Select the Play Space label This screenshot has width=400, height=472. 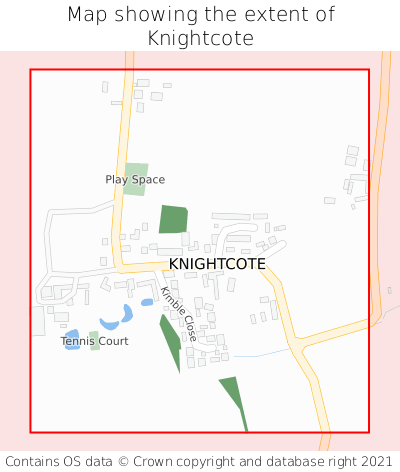coord(135,180)
